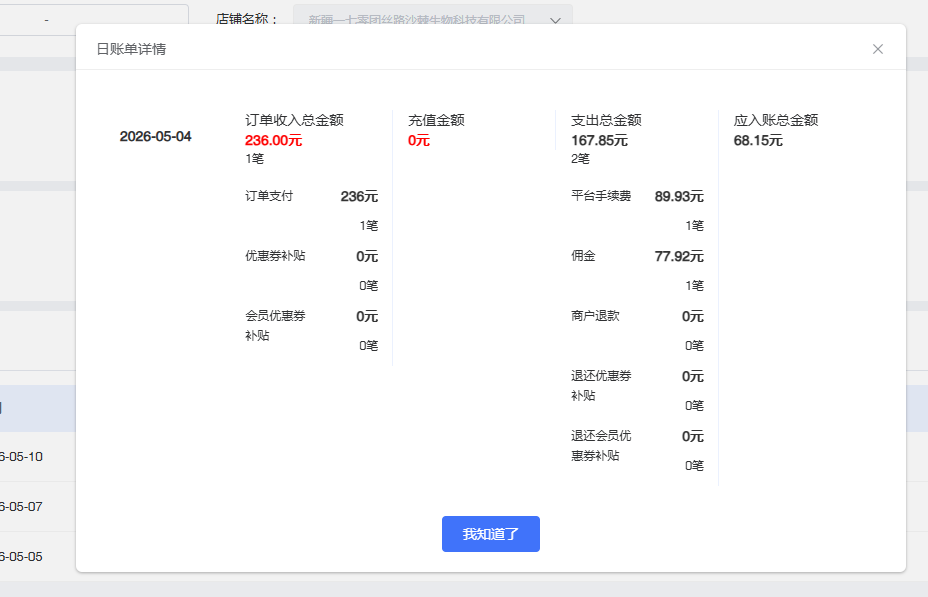Click the background row date ending 05-05
The height and width of the screenshot is (597, 928).
tap(21, 557)
